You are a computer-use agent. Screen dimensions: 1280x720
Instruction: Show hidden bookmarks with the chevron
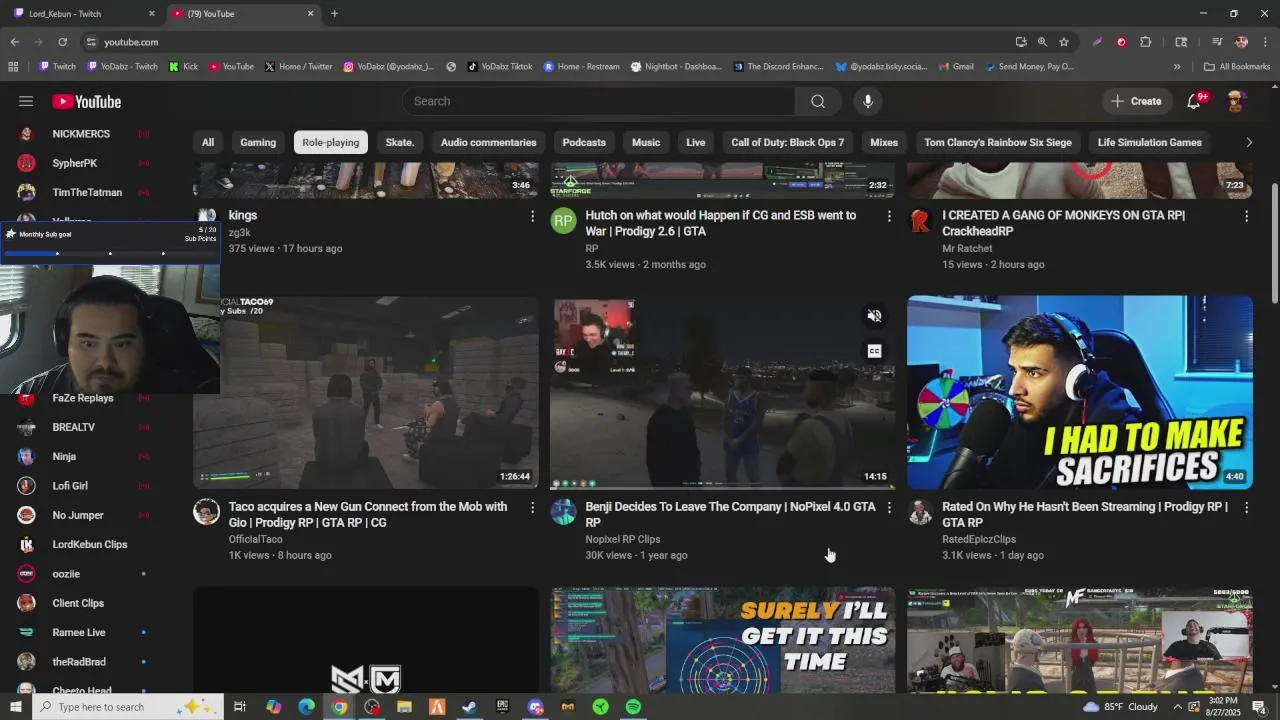(1177, 67)
